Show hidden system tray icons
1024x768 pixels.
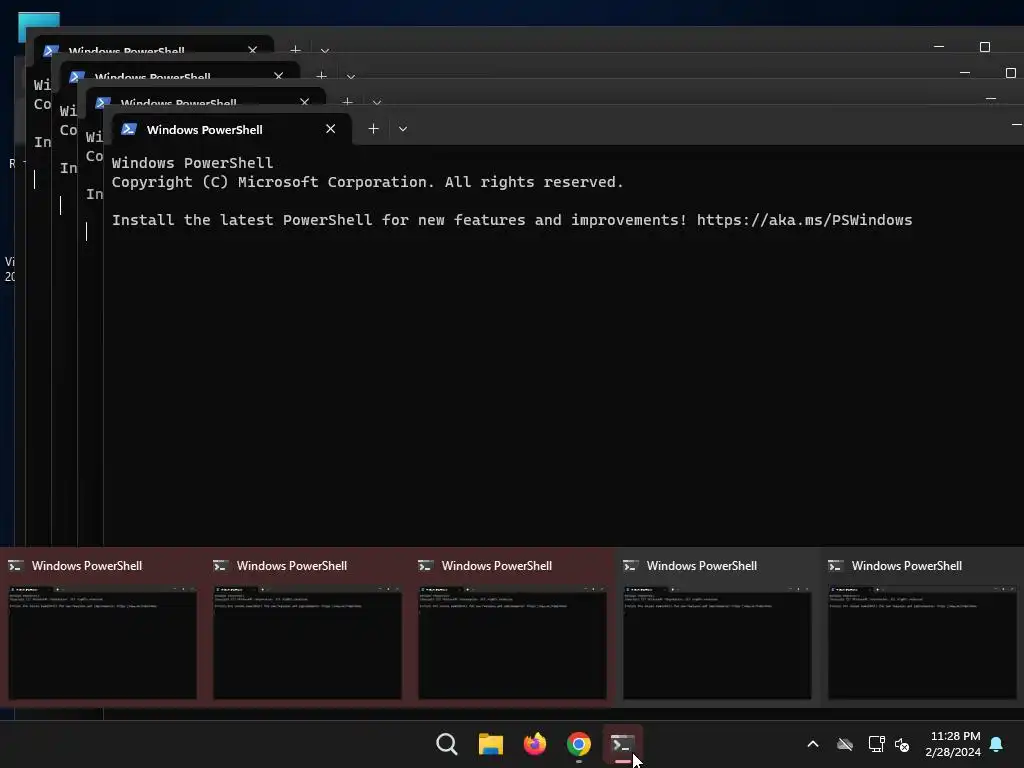point(813,744)
